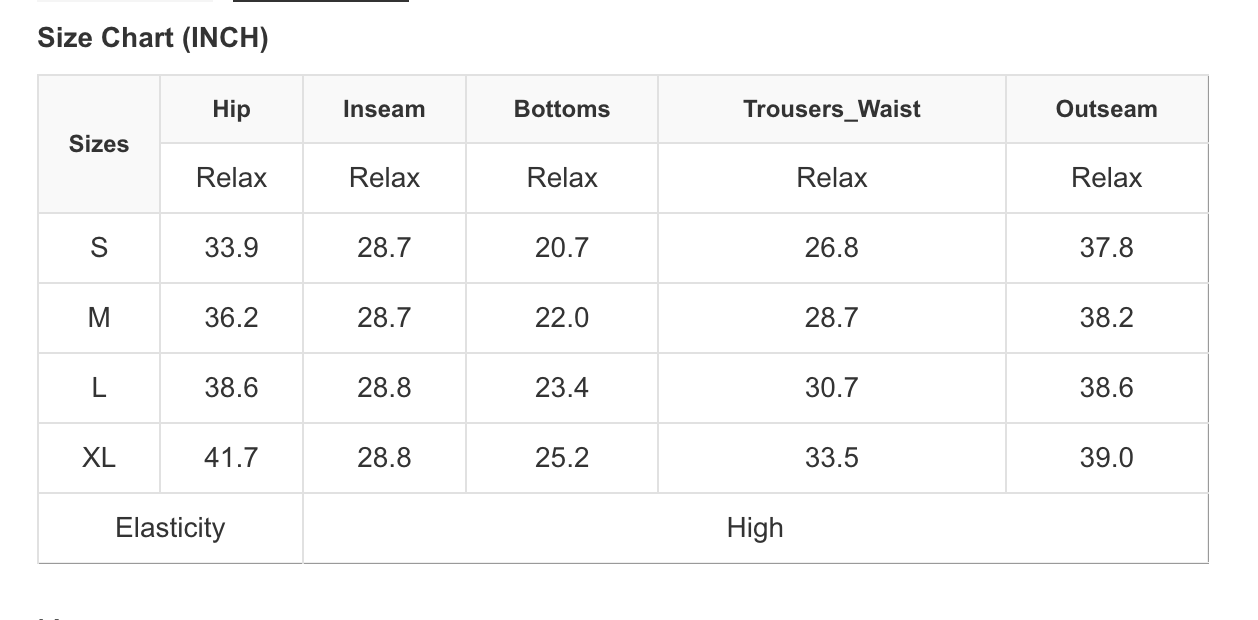
Task: Click the Hip column header
Action: coord(231,109)
